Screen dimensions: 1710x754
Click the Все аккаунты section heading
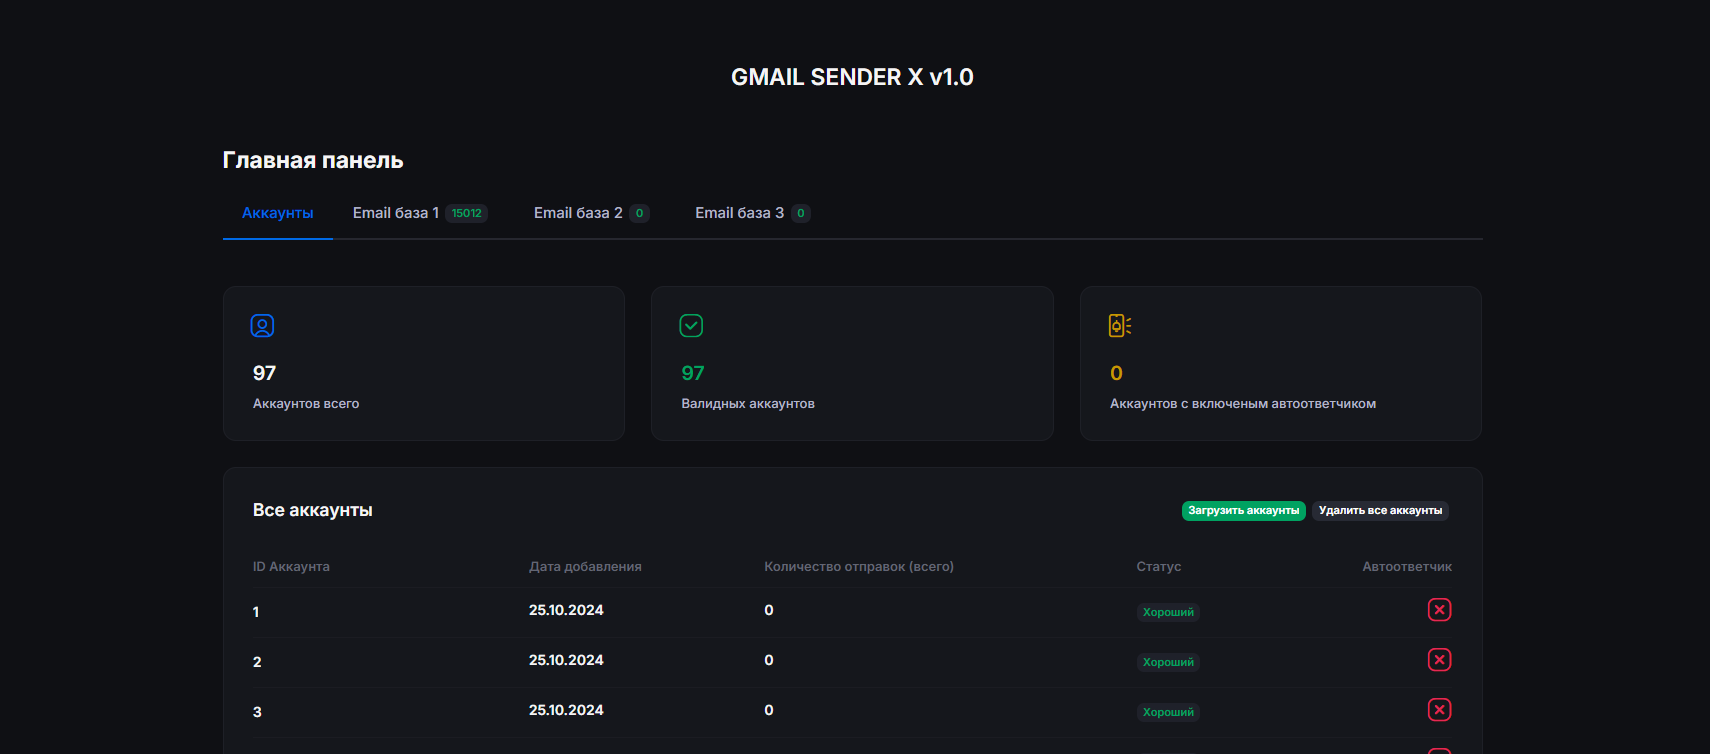(313, 510)
